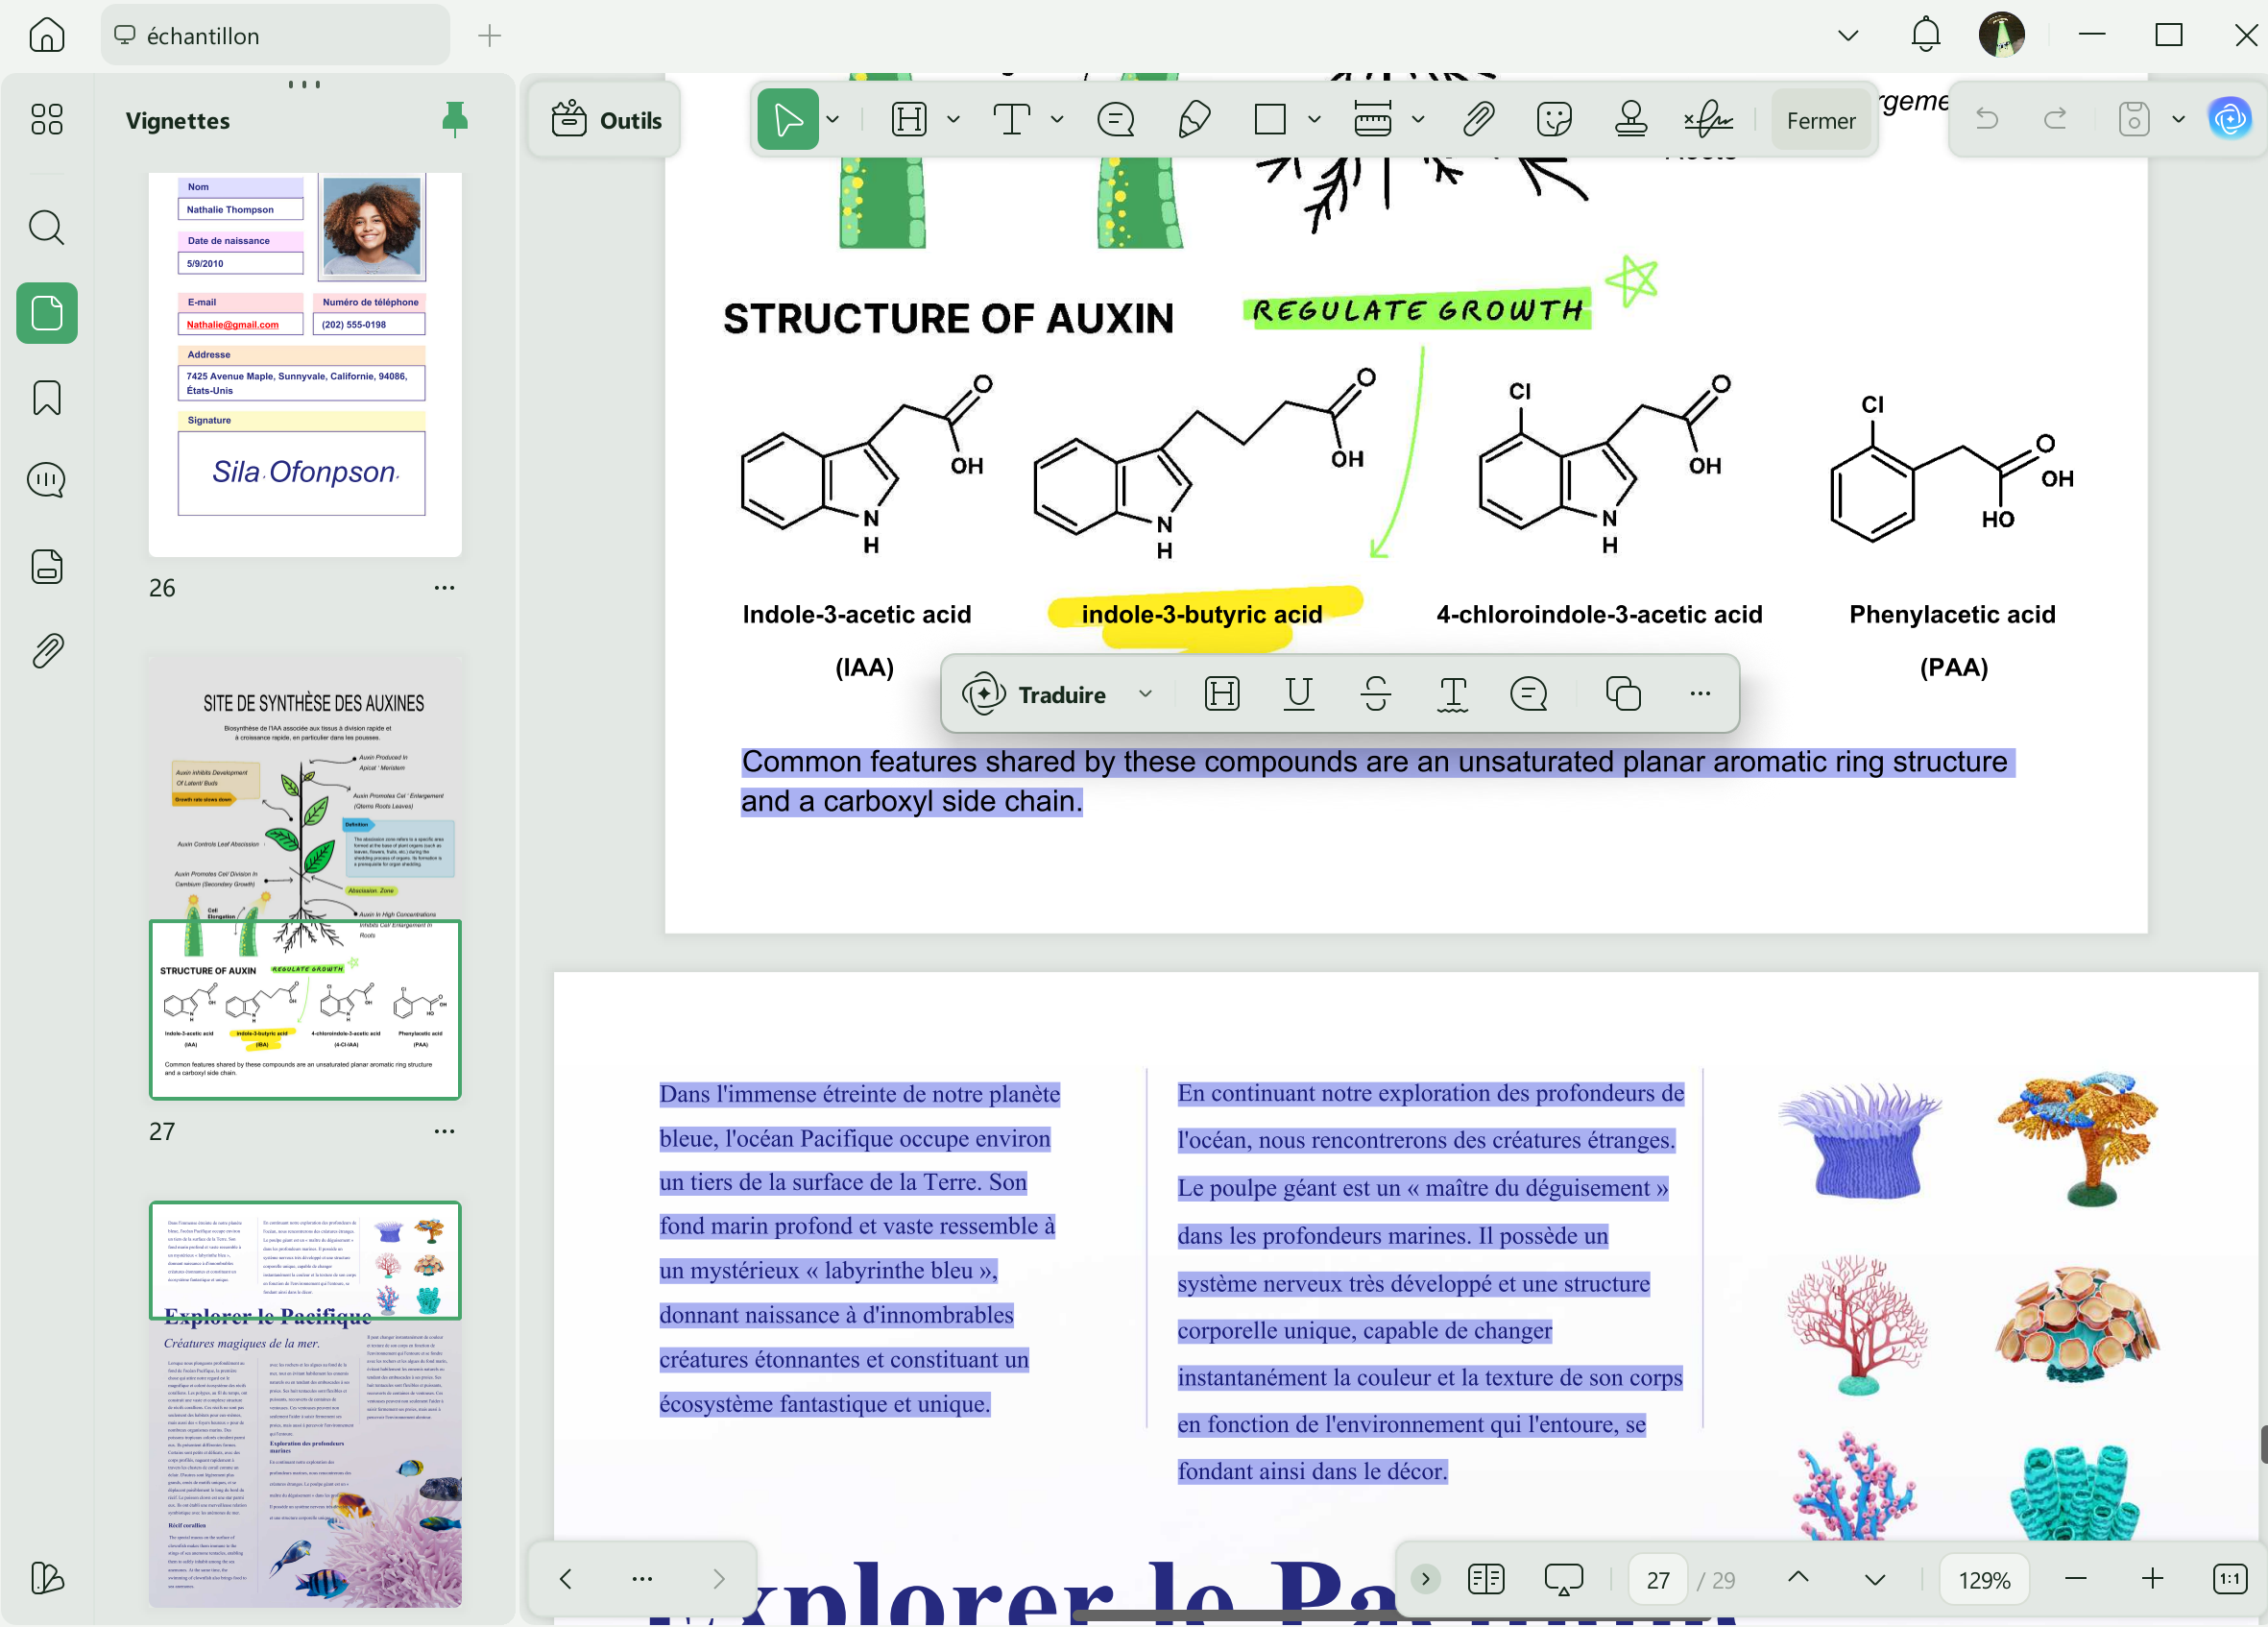Click the attach file paperclip toolbar icon
2268x1627 pixels.
coord(1478,120)
